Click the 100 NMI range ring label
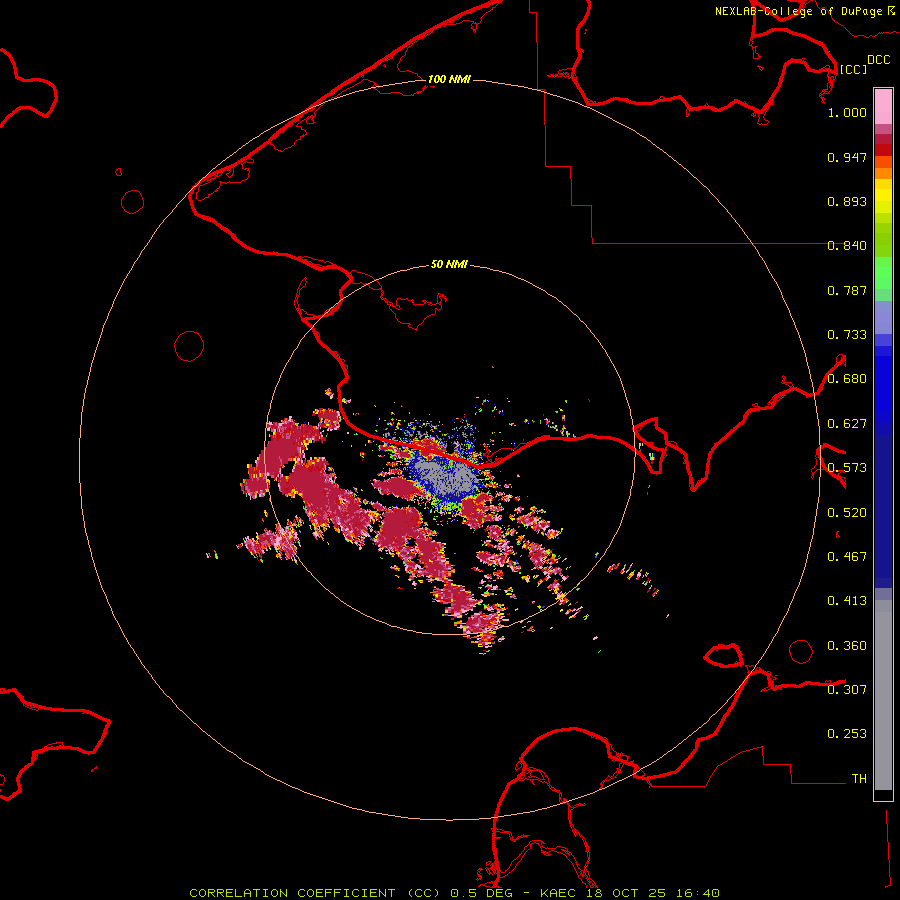Viewport: 900px width, 900px height. click(x=449, y=79)
